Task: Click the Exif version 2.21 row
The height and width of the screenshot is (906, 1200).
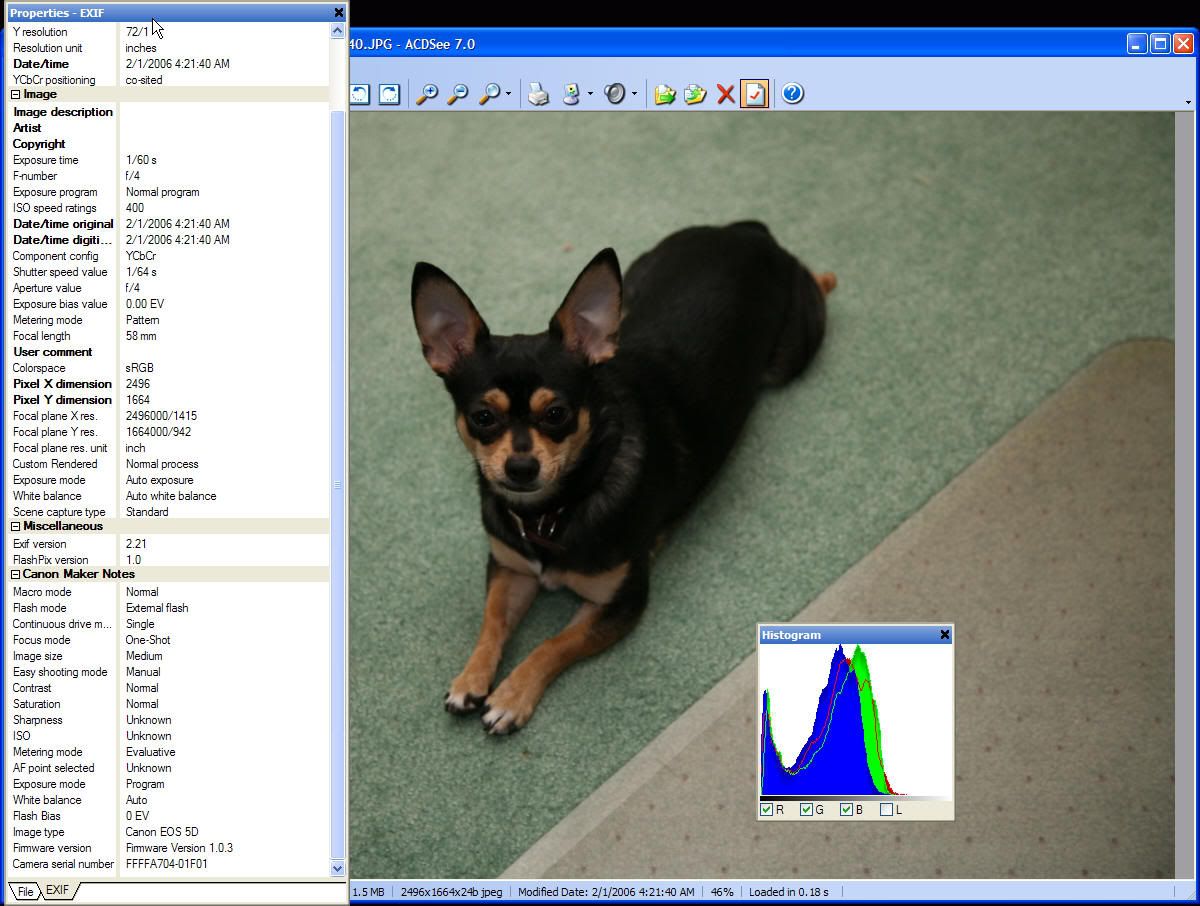Action: point(169,544)
